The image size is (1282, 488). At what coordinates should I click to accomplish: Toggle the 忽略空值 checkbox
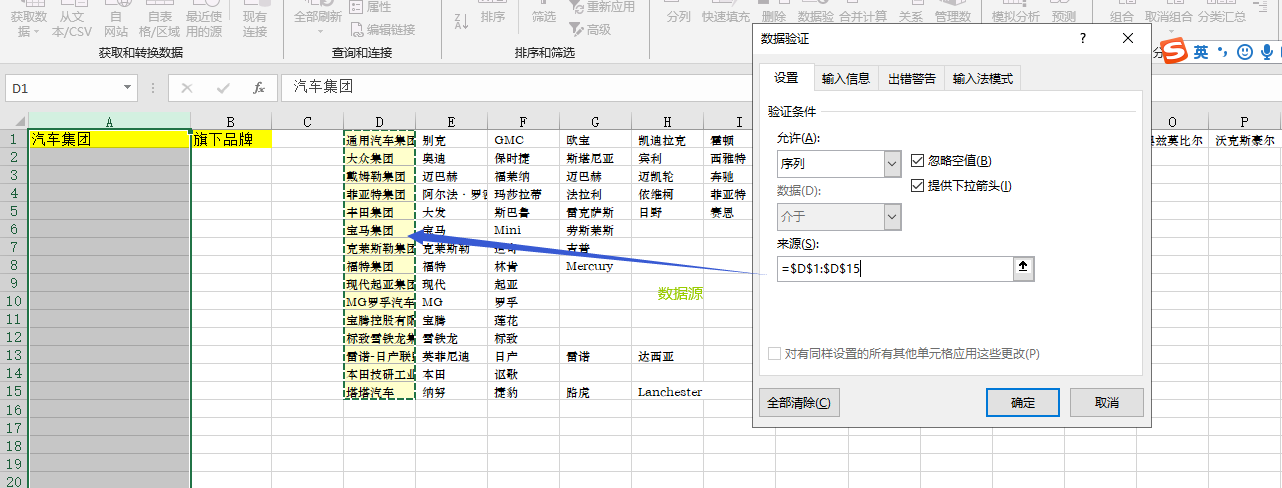click(918, 161)
